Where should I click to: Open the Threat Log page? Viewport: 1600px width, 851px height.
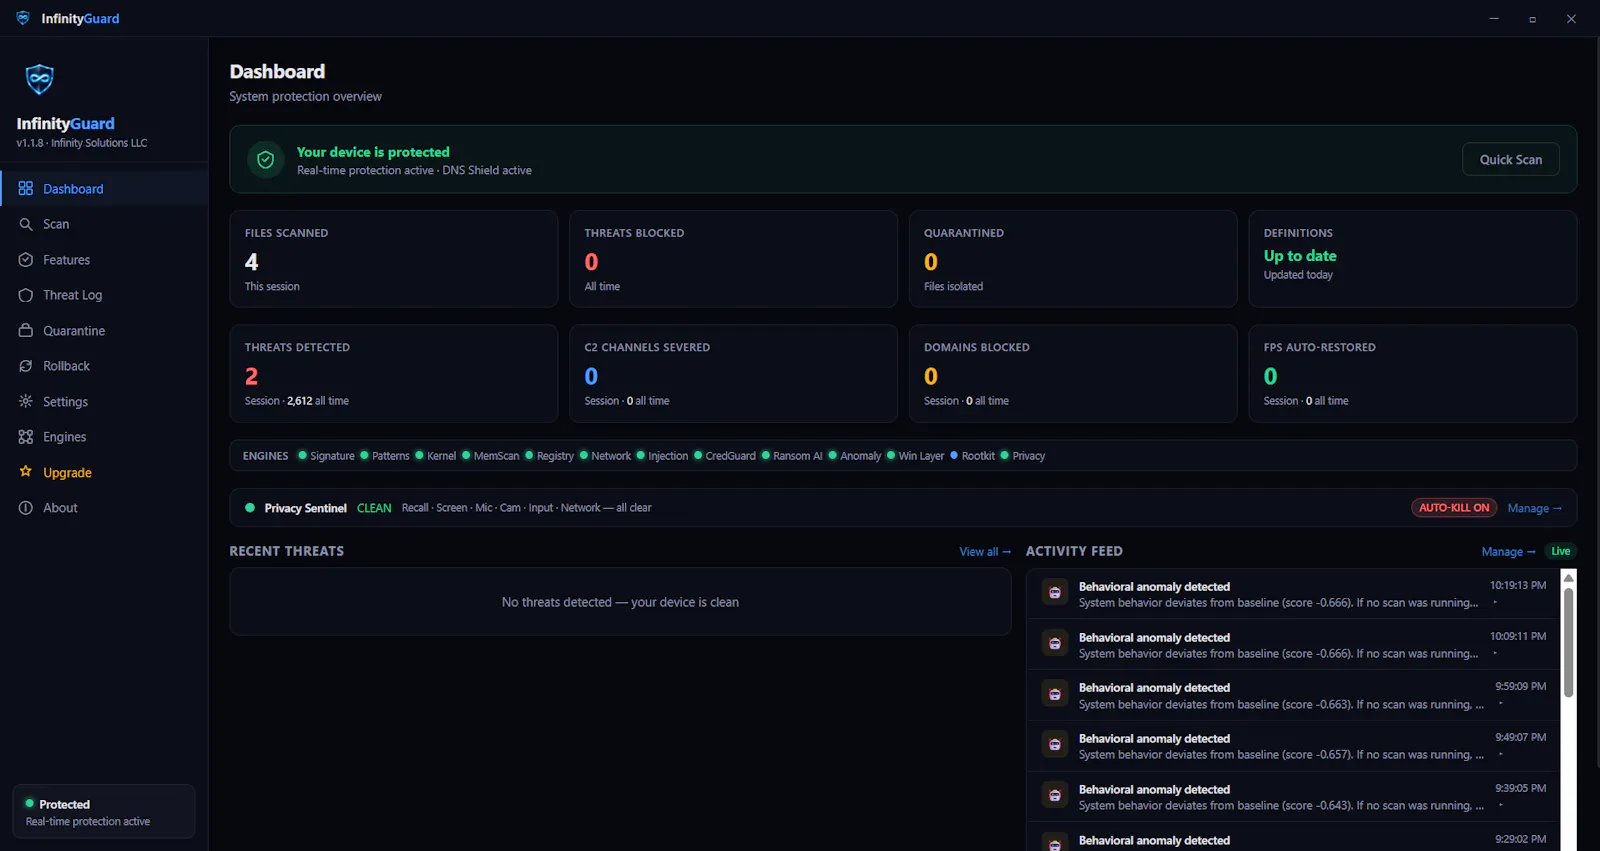[x=104, y=295]
